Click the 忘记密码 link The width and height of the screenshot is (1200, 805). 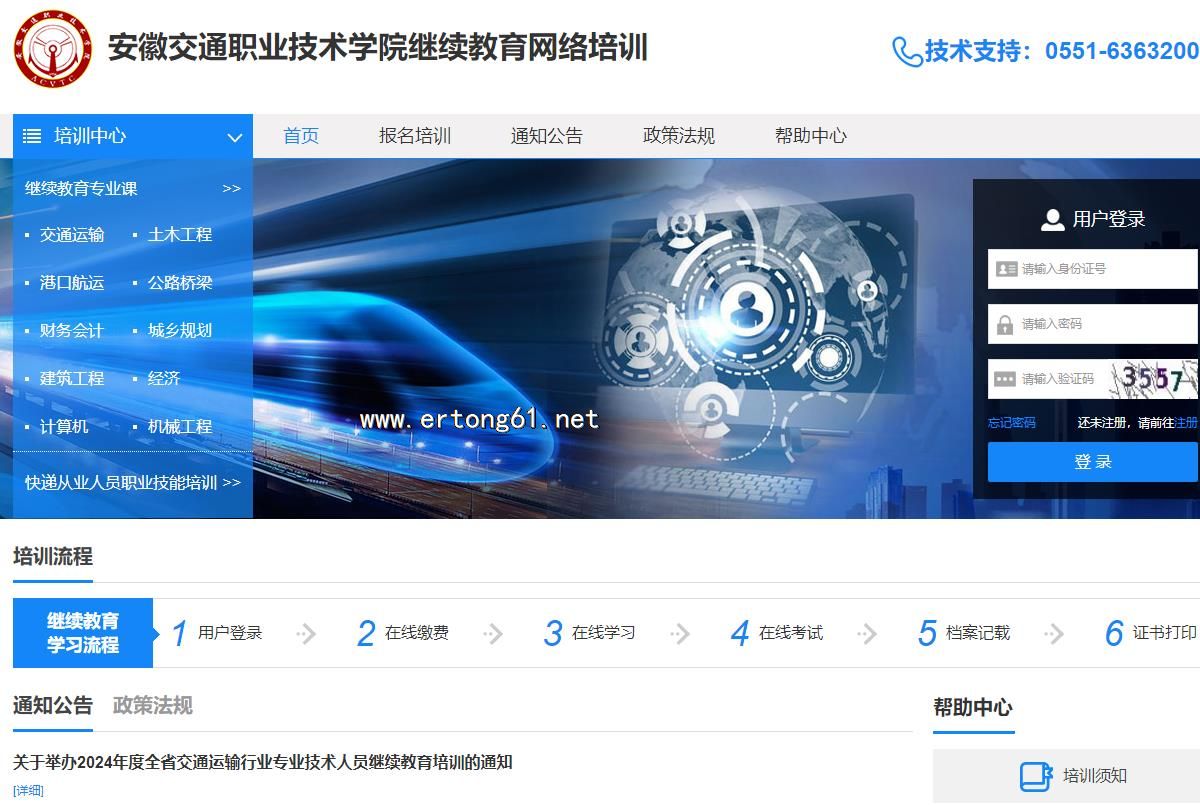click(1011, 423)
